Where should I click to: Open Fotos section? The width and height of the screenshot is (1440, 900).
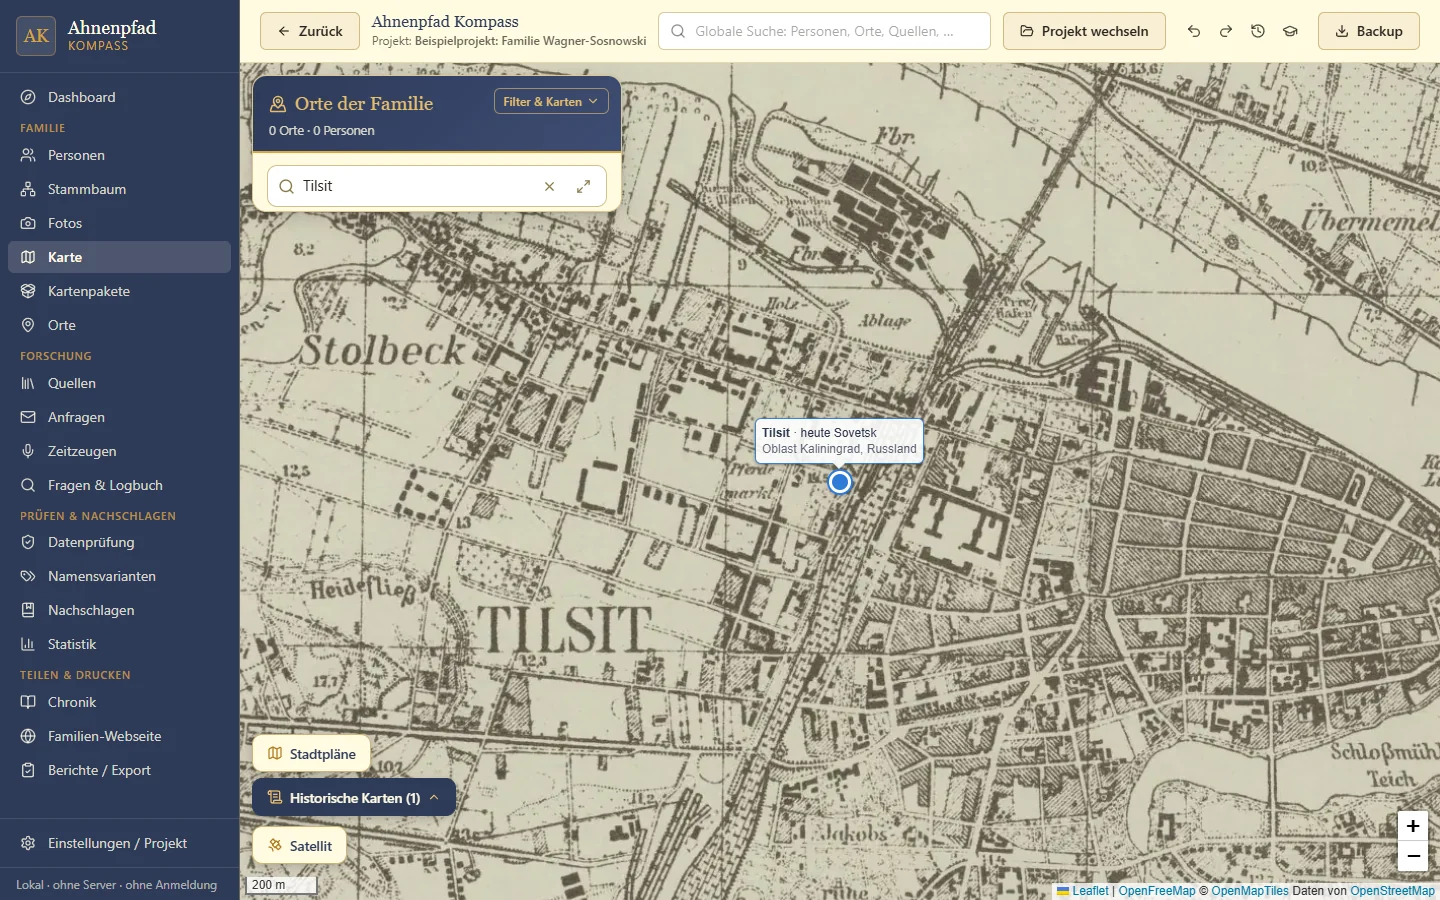pyautogui.click(x=119, y=223)
